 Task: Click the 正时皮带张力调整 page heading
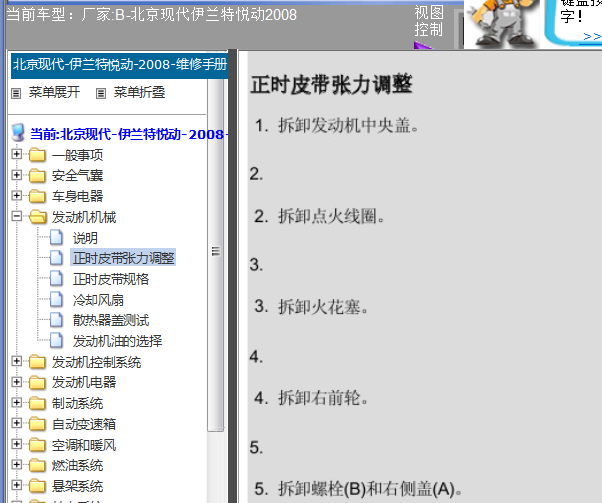click(x=331, y=84)
